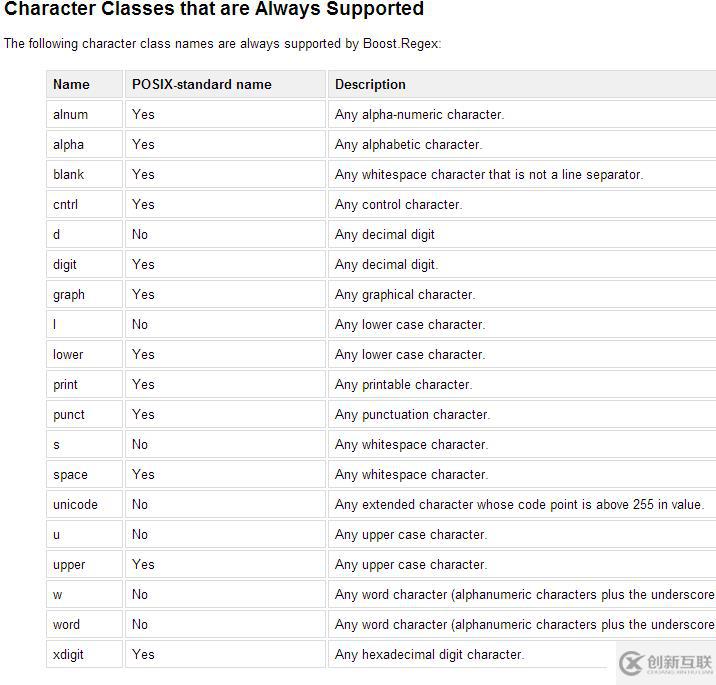Select the 'graph' class name cell
The width and height of the screenshot is (716, 685).
[84, 295]
